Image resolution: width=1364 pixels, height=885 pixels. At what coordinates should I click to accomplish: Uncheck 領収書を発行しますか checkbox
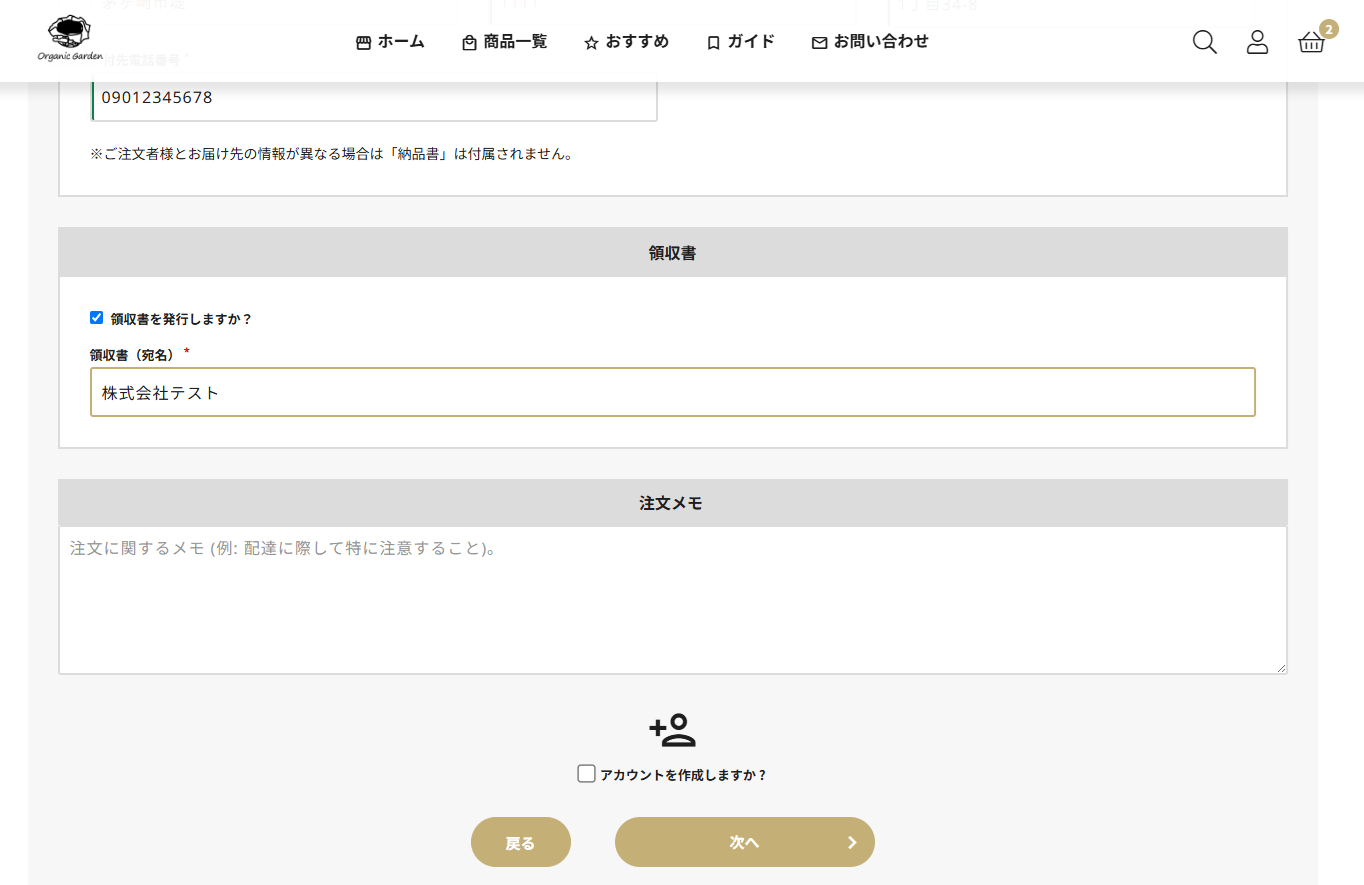[97, 318]
